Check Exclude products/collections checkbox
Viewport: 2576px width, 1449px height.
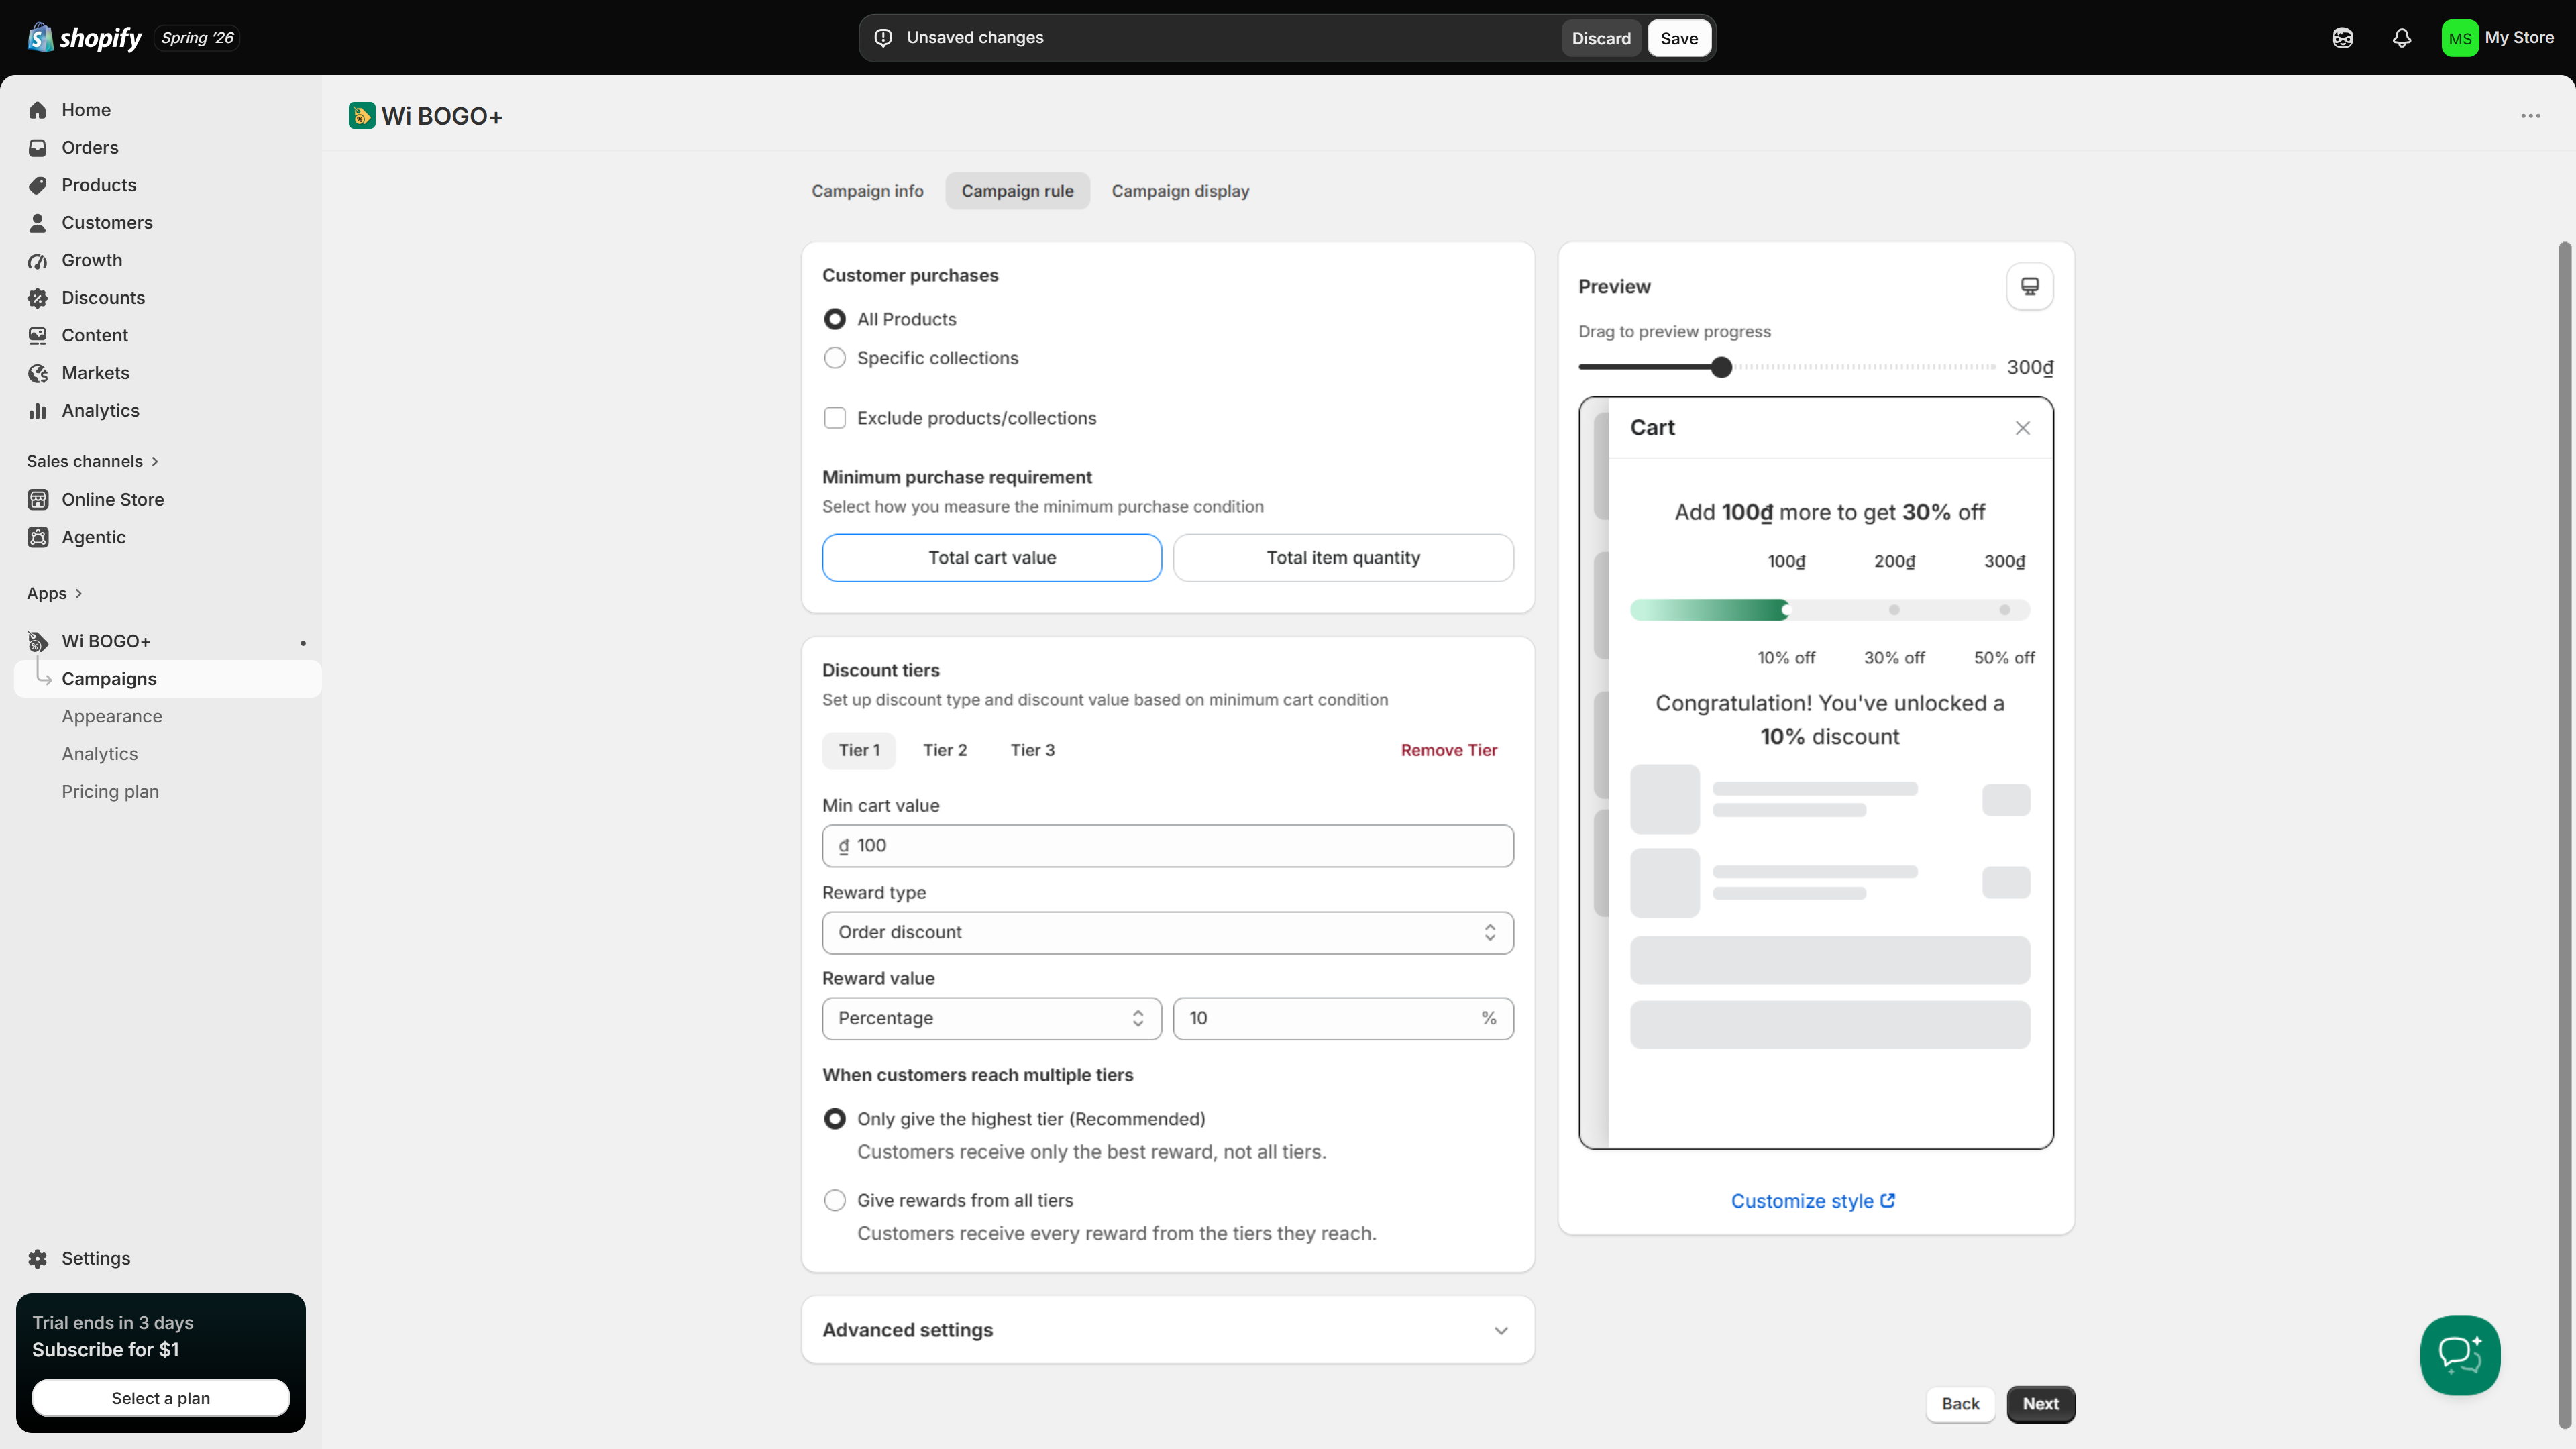[x=835, y=418]
